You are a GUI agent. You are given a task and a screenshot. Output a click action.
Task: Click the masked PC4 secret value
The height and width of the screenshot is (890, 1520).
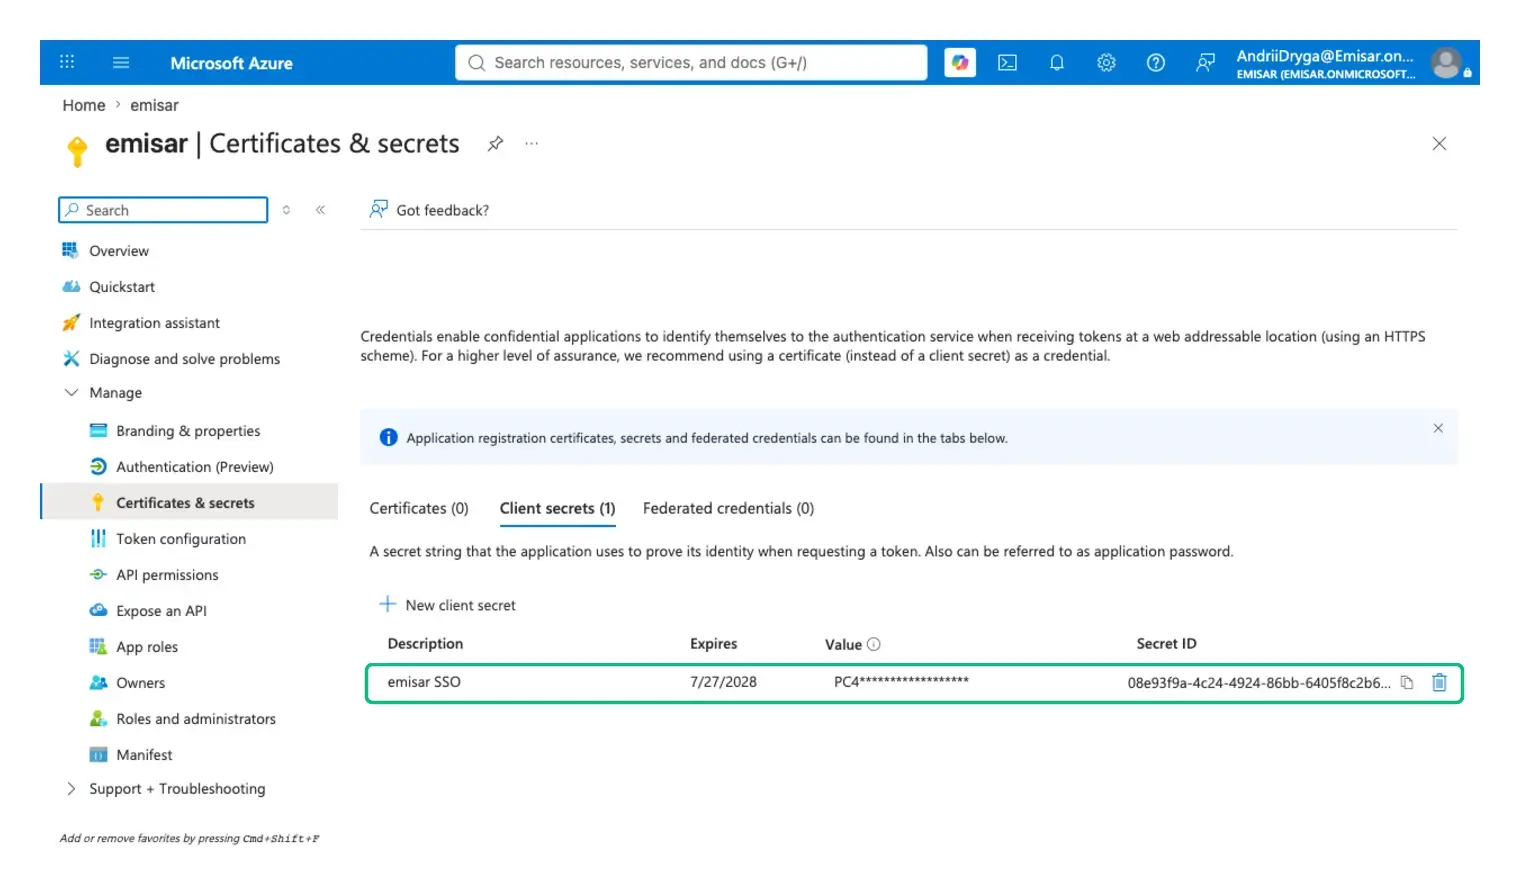pyautogui.click(x=901, y=682)
